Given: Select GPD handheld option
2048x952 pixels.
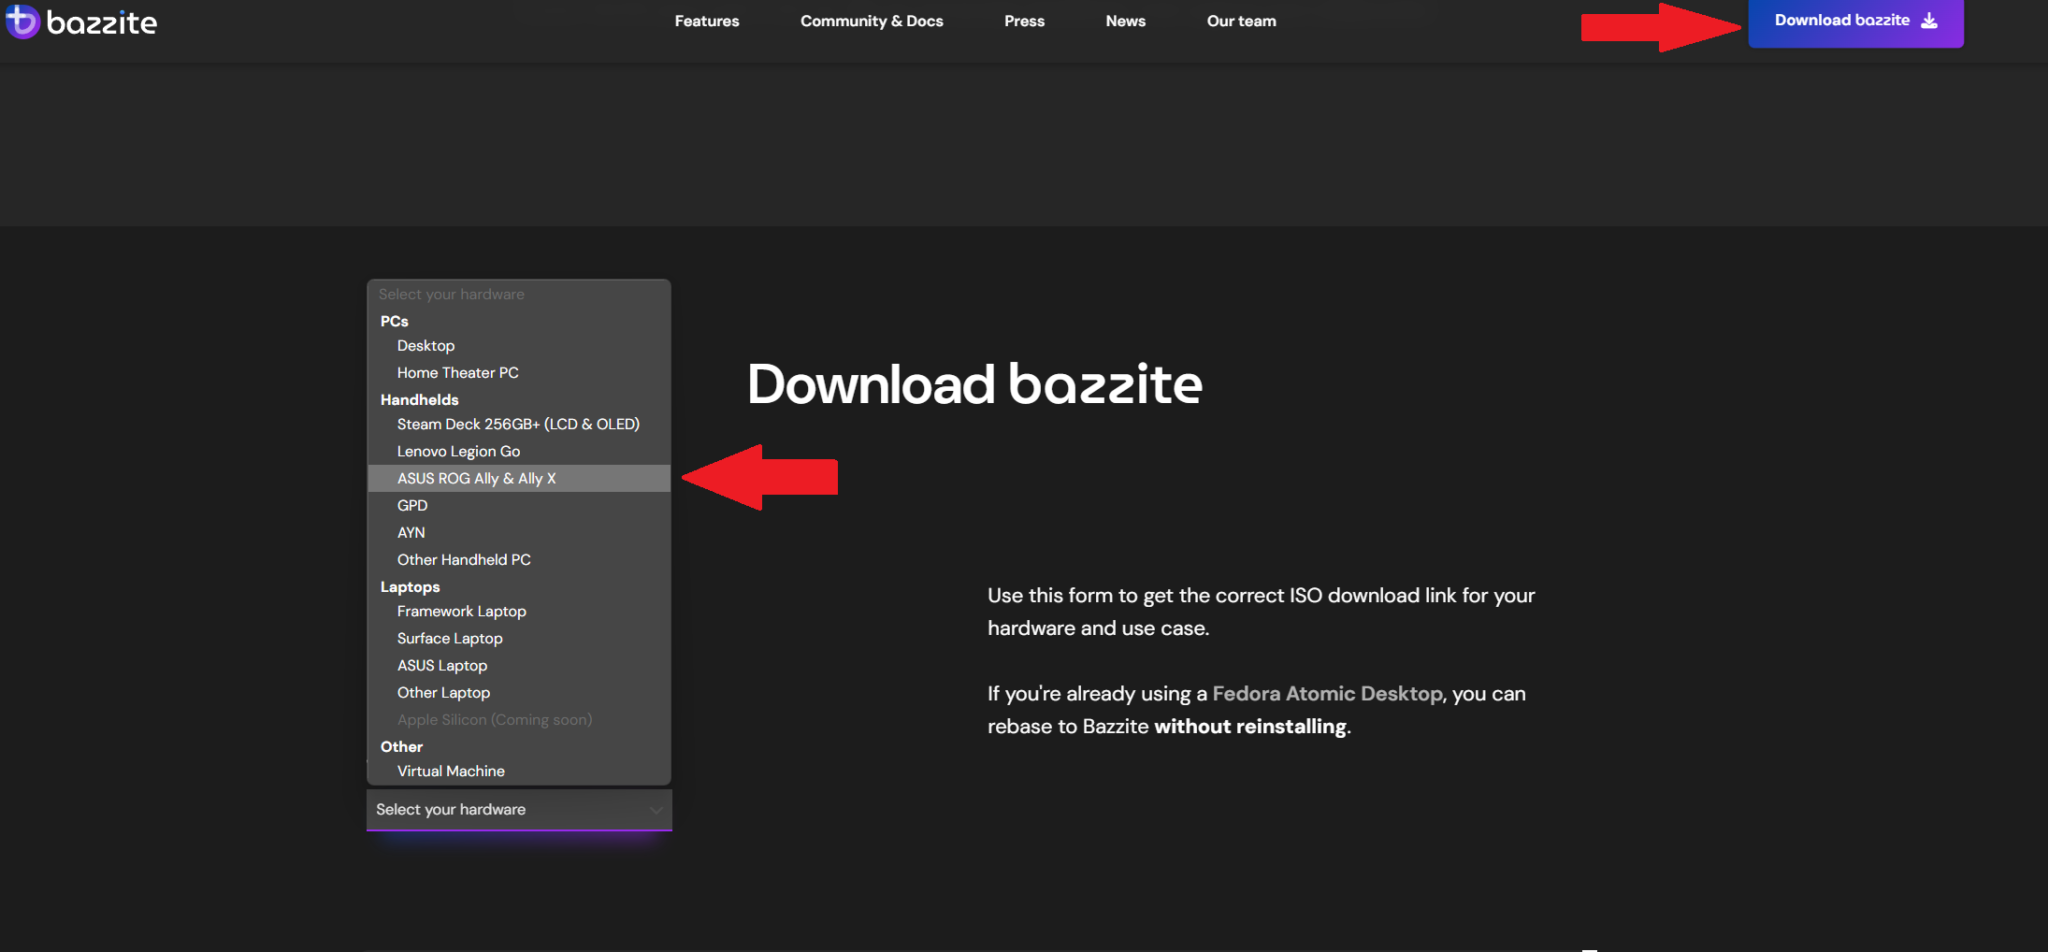Looking at the screenshot, I should coord(412,506).
